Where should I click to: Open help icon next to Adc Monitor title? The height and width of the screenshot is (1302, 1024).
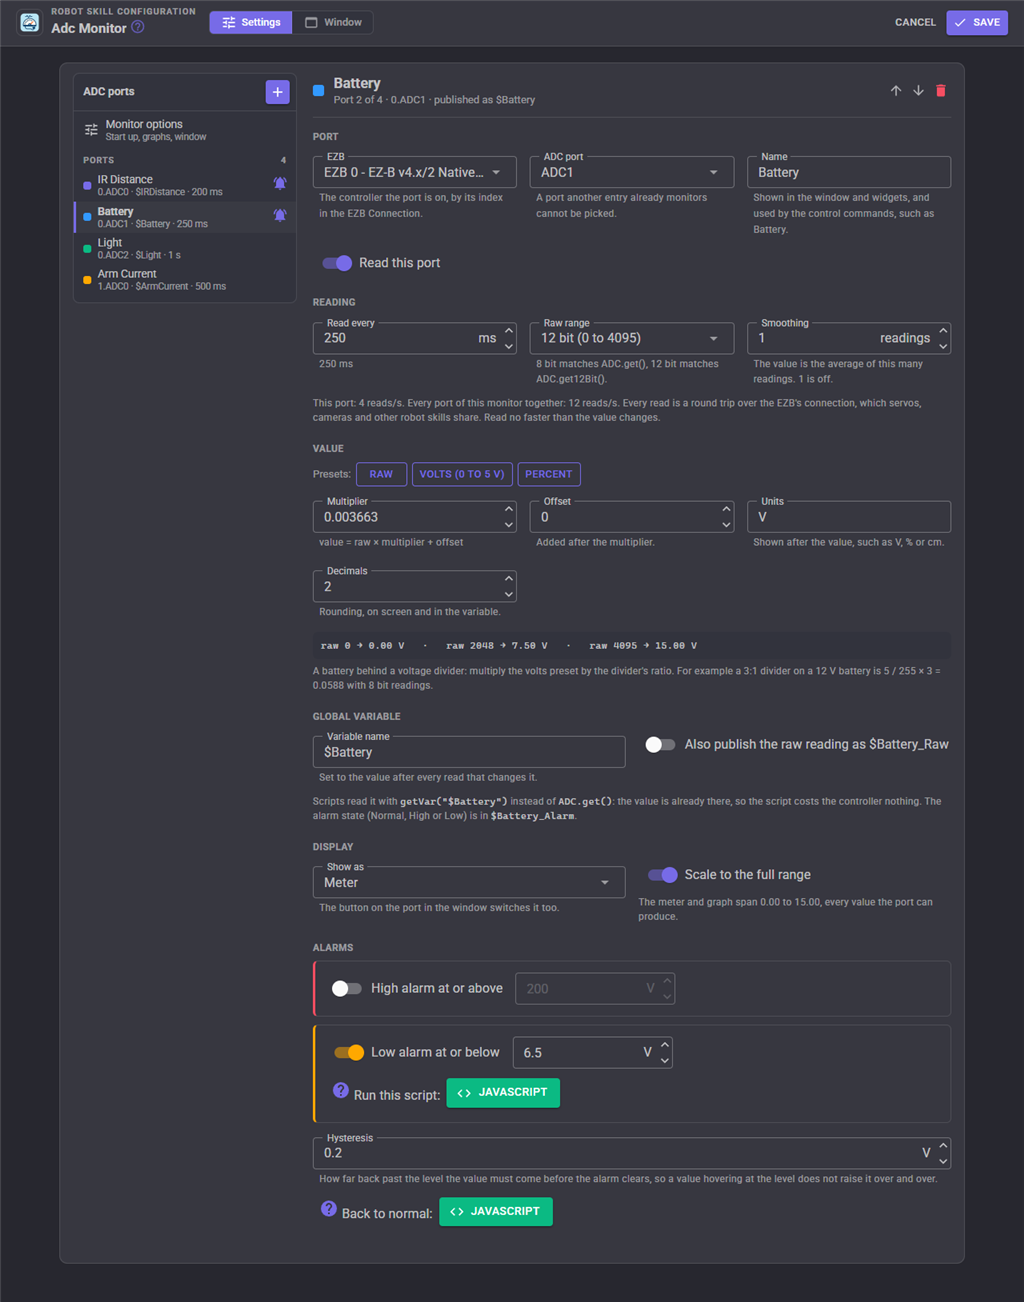click(138, 28)
